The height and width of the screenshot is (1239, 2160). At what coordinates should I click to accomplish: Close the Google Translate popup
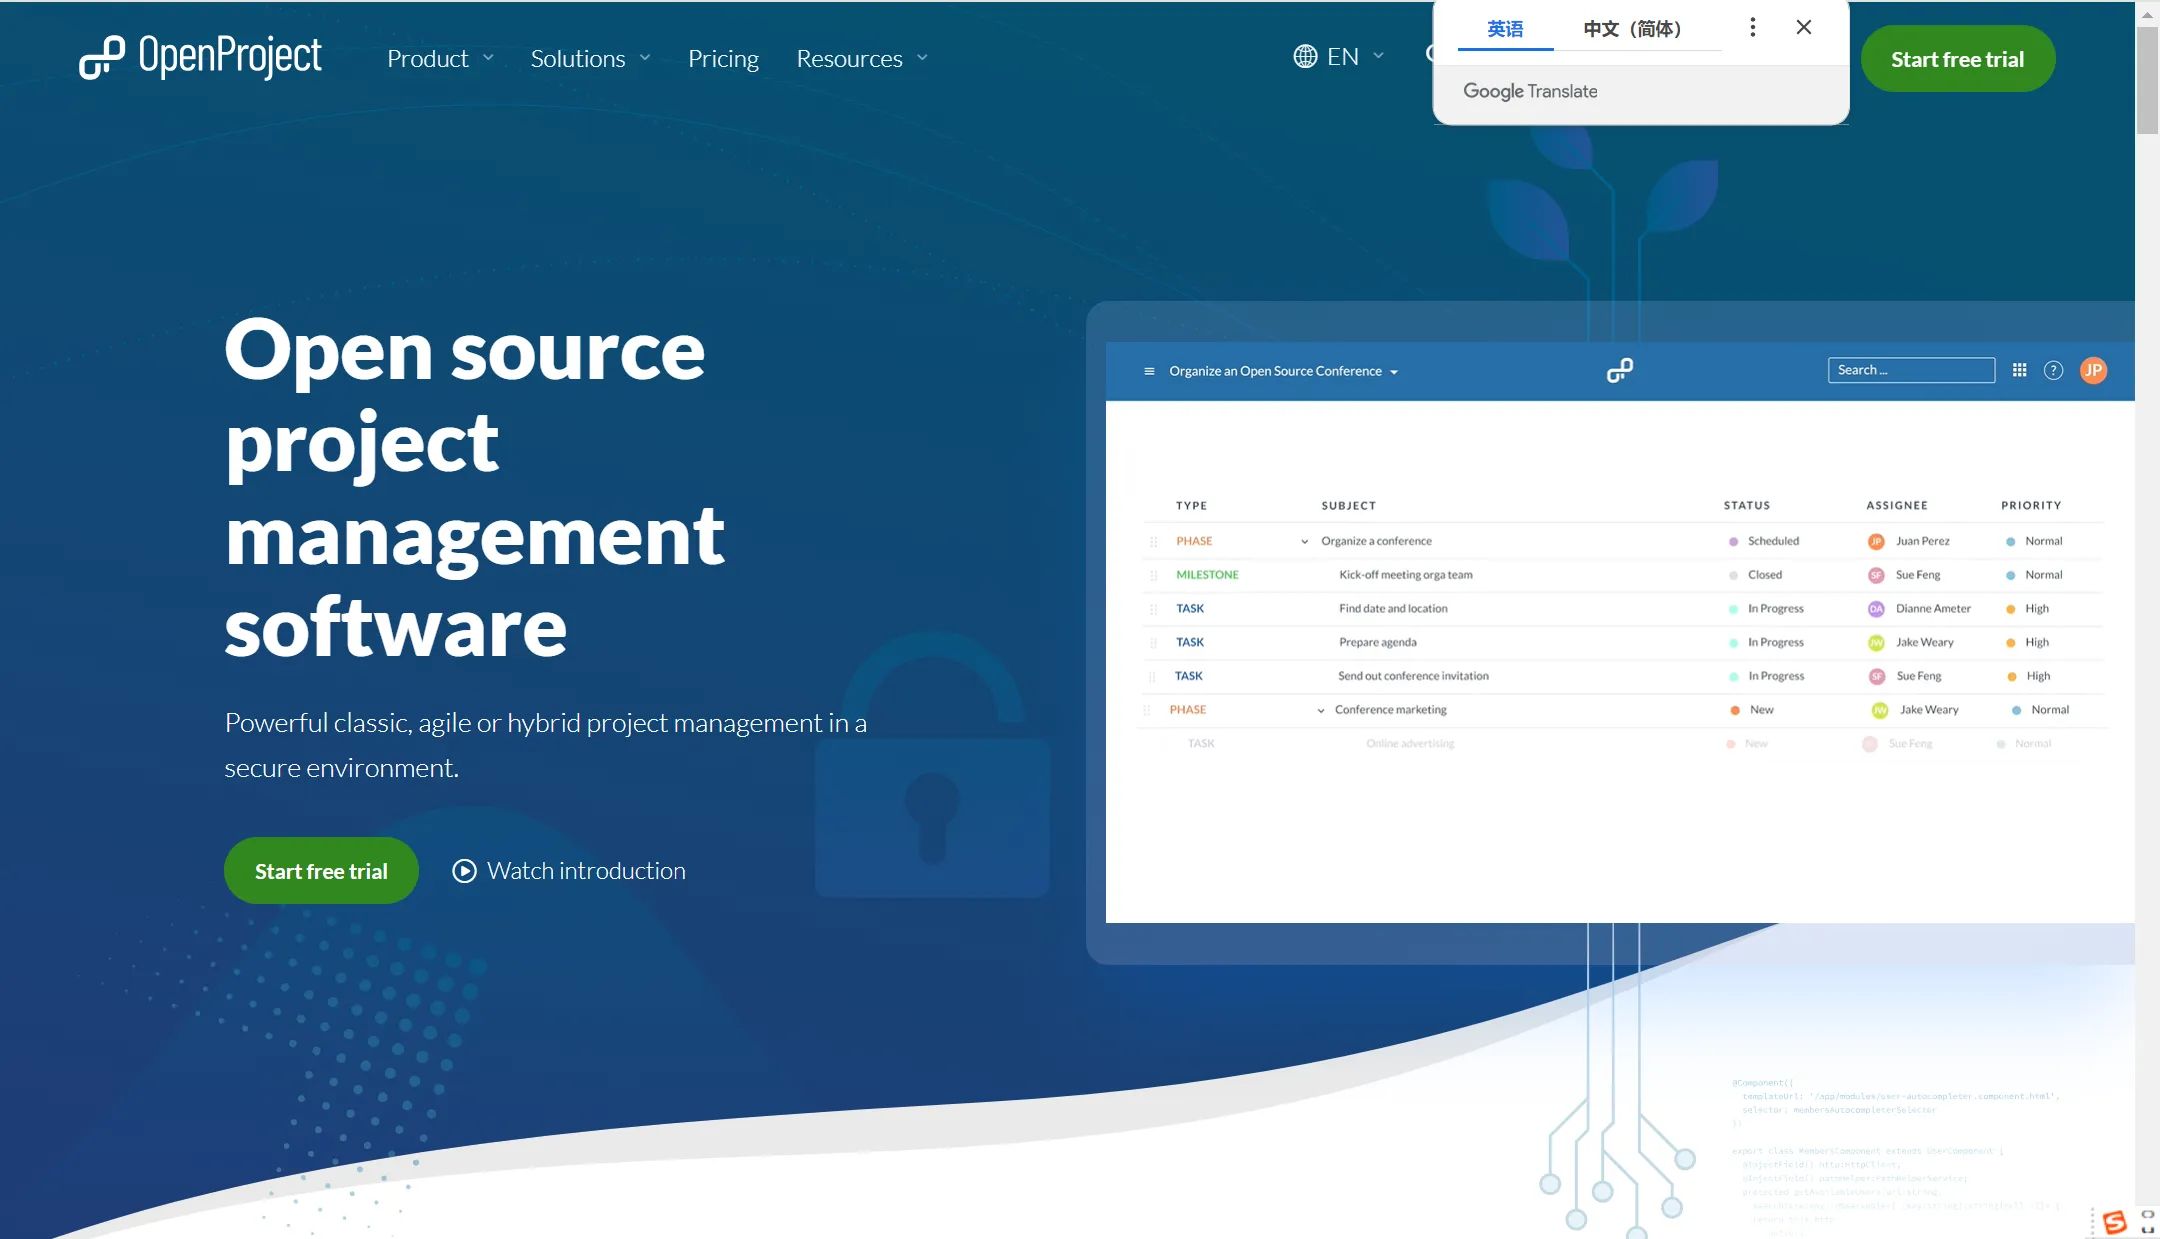click(1803, 28)
